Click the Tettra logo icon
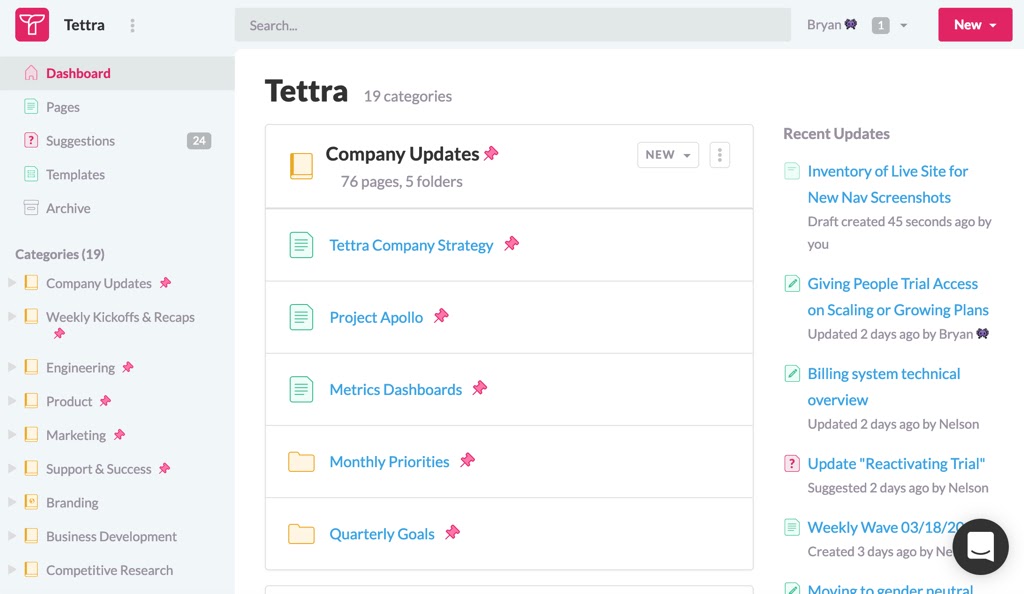This screenshot has width=1024, height=594. coord(32,25)
